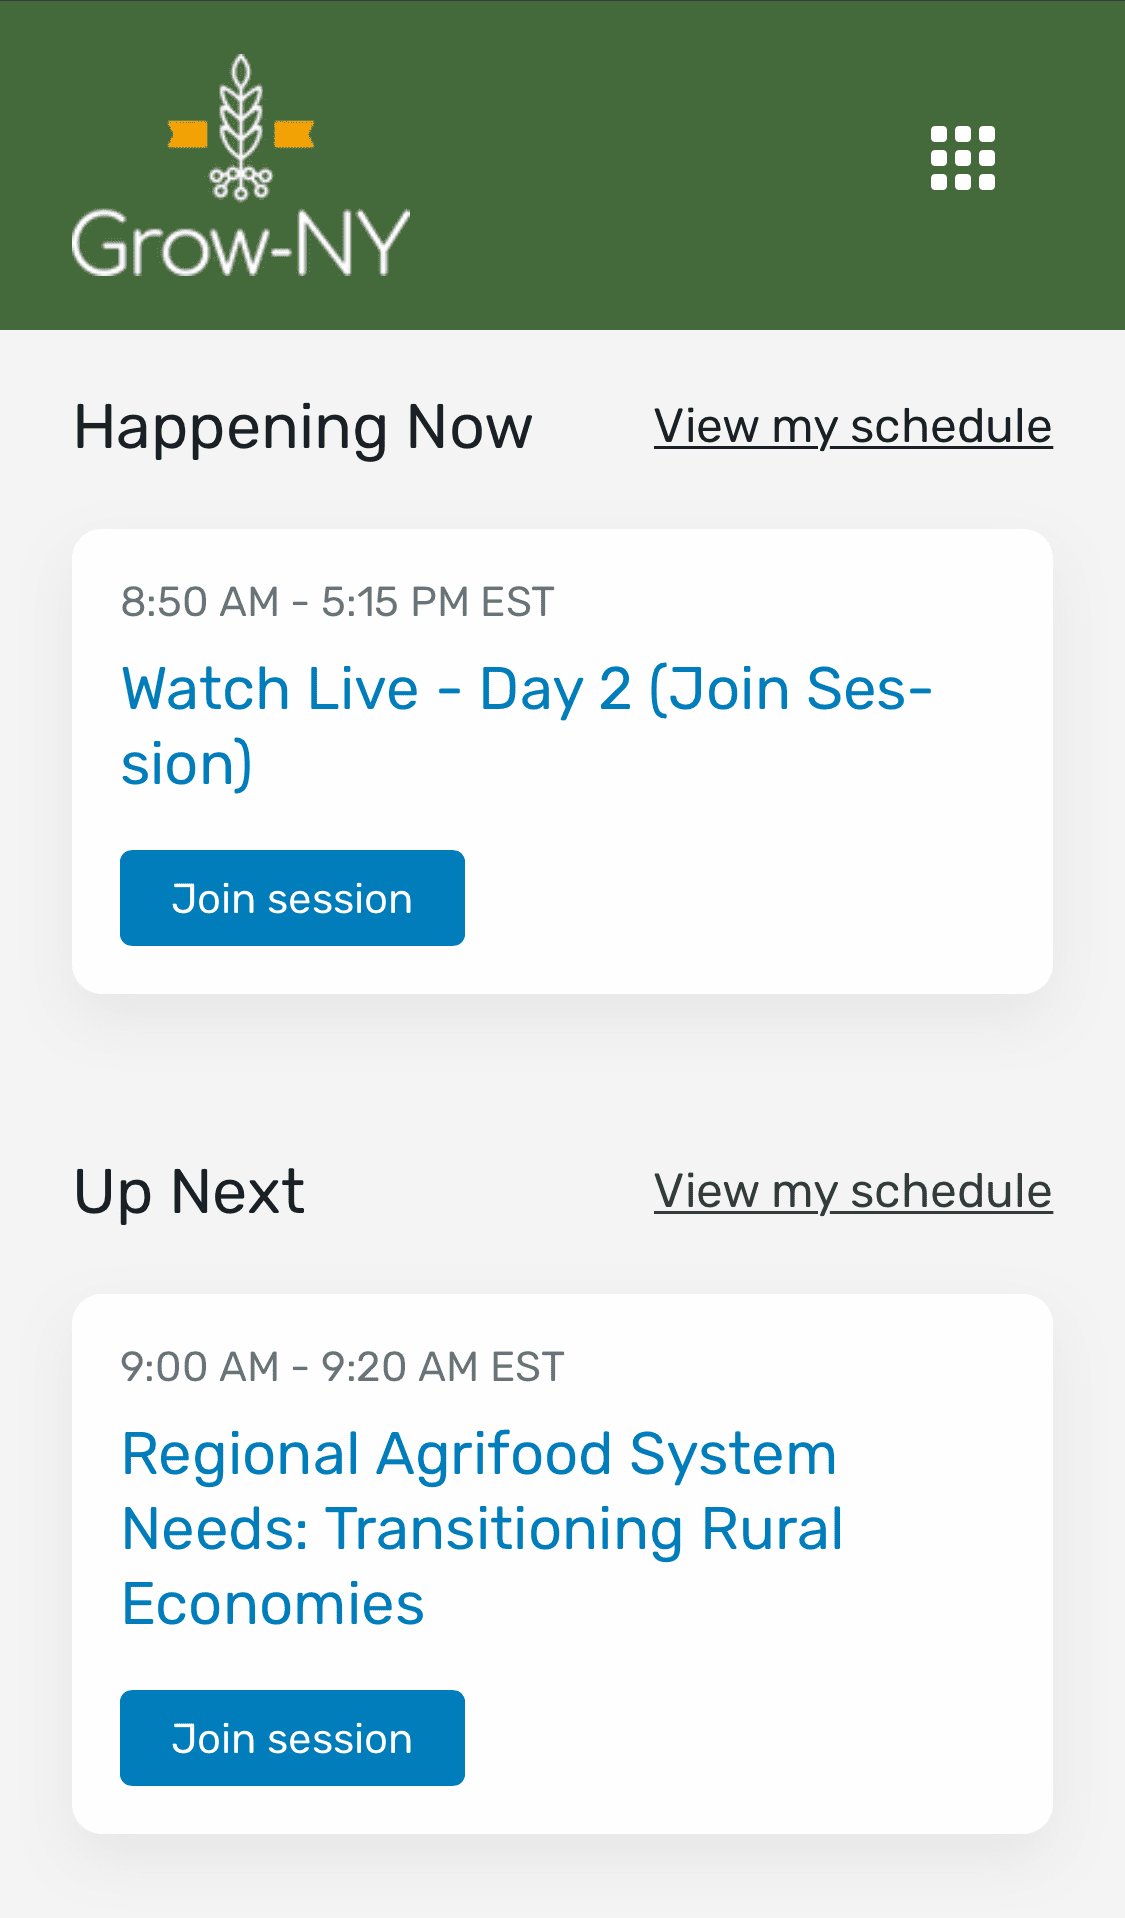1125x1918 pixels.
Task: Click the 9:00 AM - 9:20 AM EST time
Action: [342, 1367]
